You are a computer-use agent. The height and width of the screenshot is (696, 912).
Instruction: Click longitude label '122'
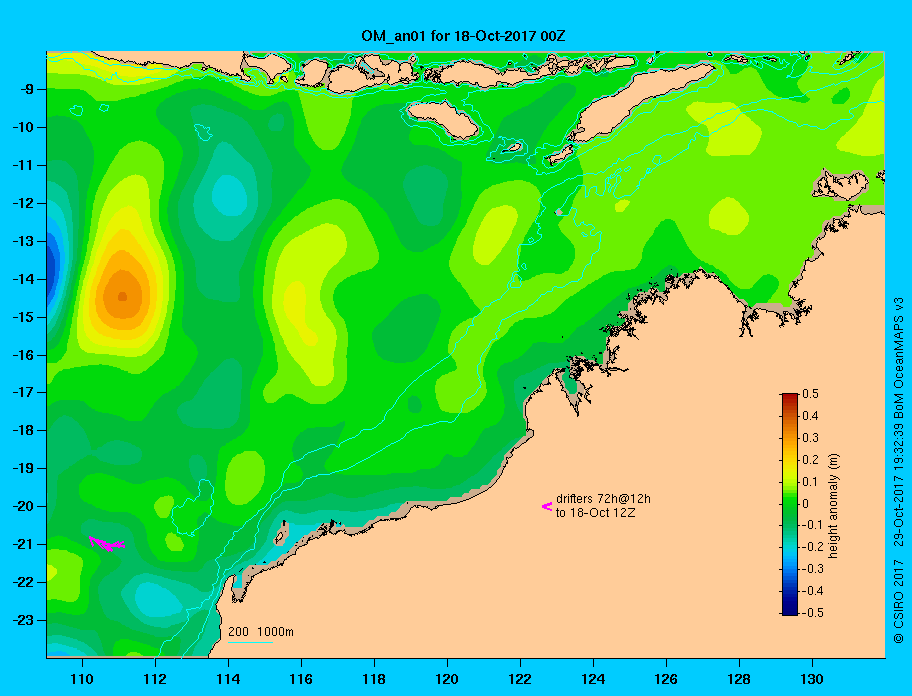[x=520, y=679]
